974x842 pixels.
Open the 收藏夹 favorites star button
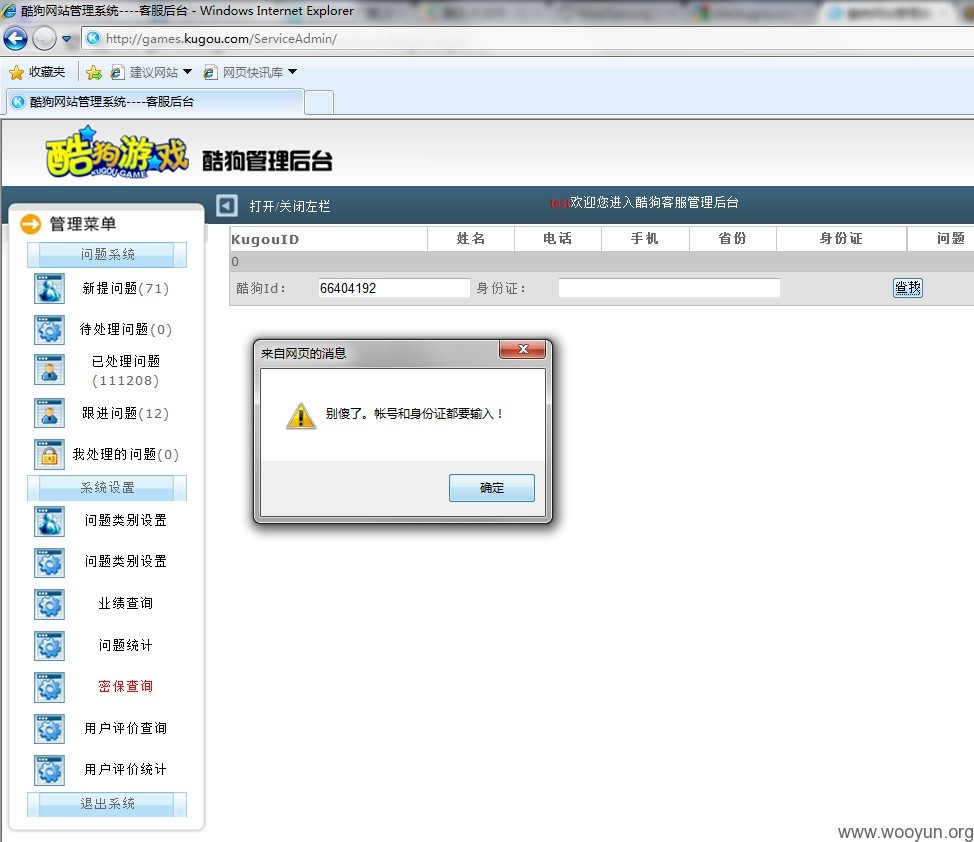37,72
